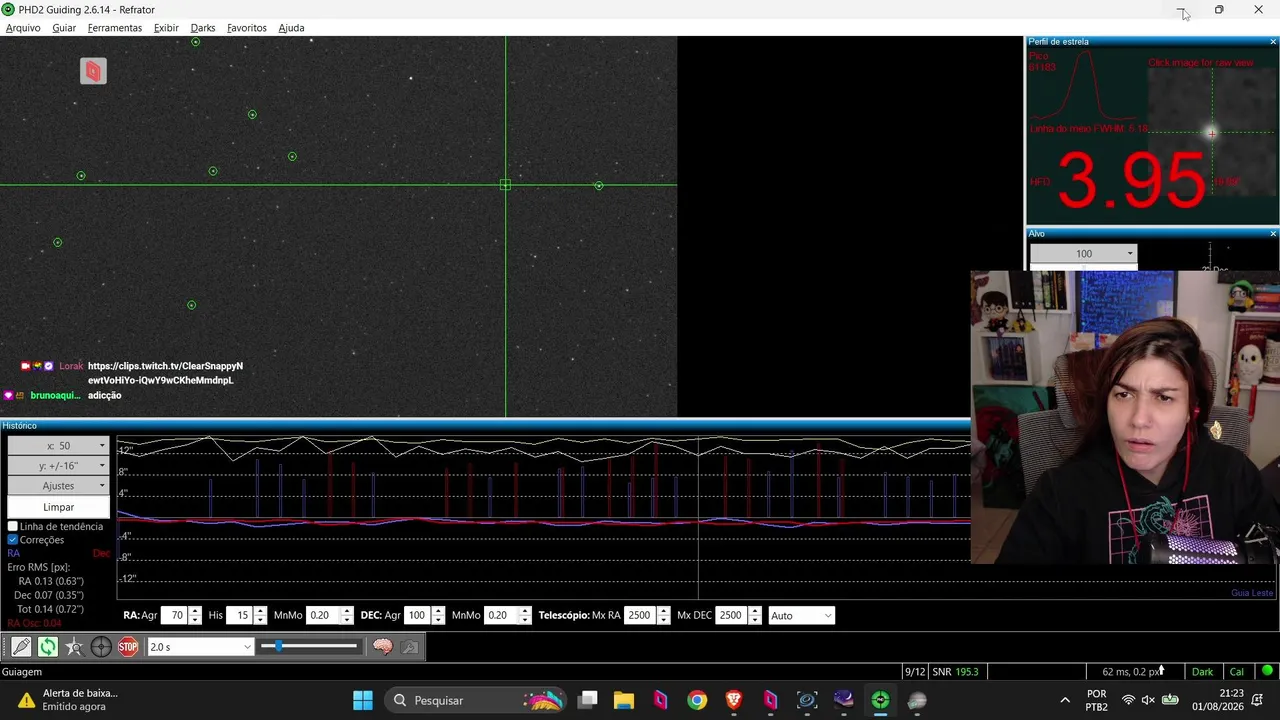Open the Ferramentas menu
The image size is (1280, 720).
click(x=115, y=28)
